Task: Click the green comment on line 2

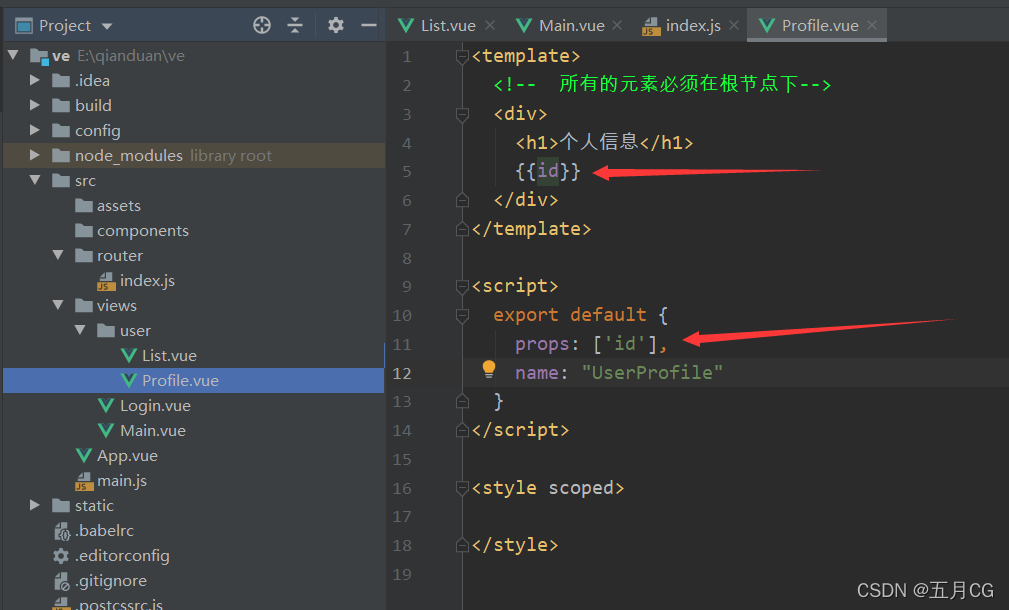Action: tap(662, 84)
